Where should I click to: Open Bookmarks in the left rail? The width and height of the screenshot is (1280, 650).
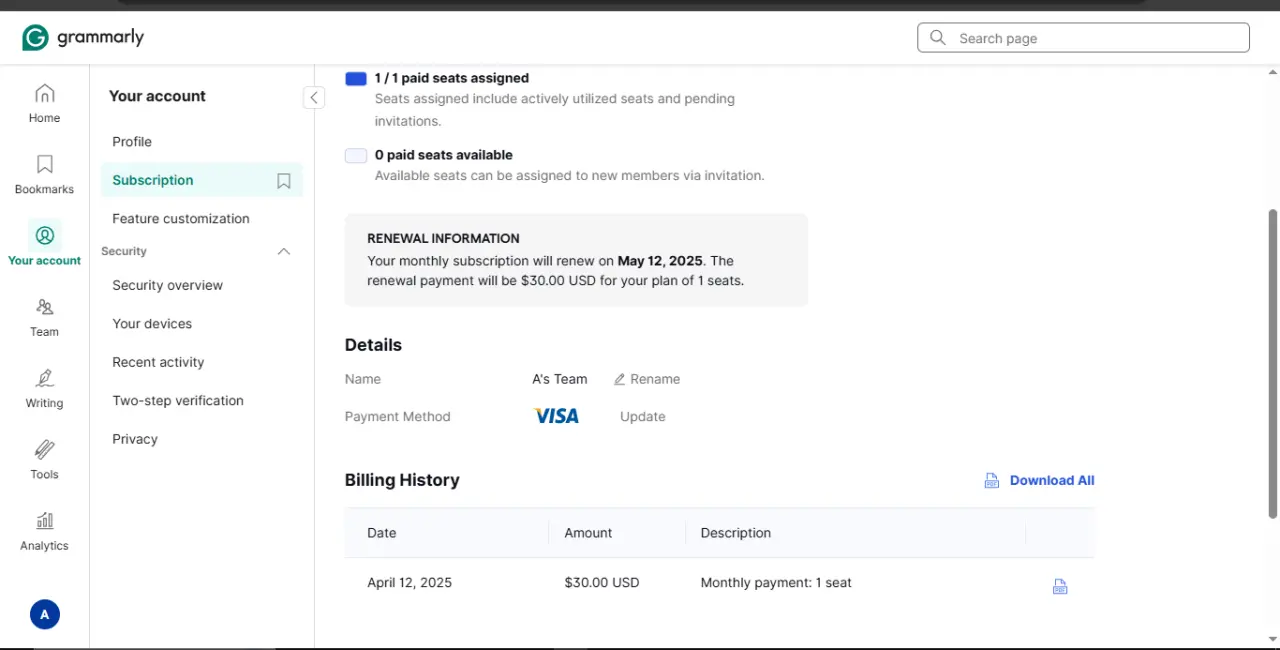click(44, 165)
